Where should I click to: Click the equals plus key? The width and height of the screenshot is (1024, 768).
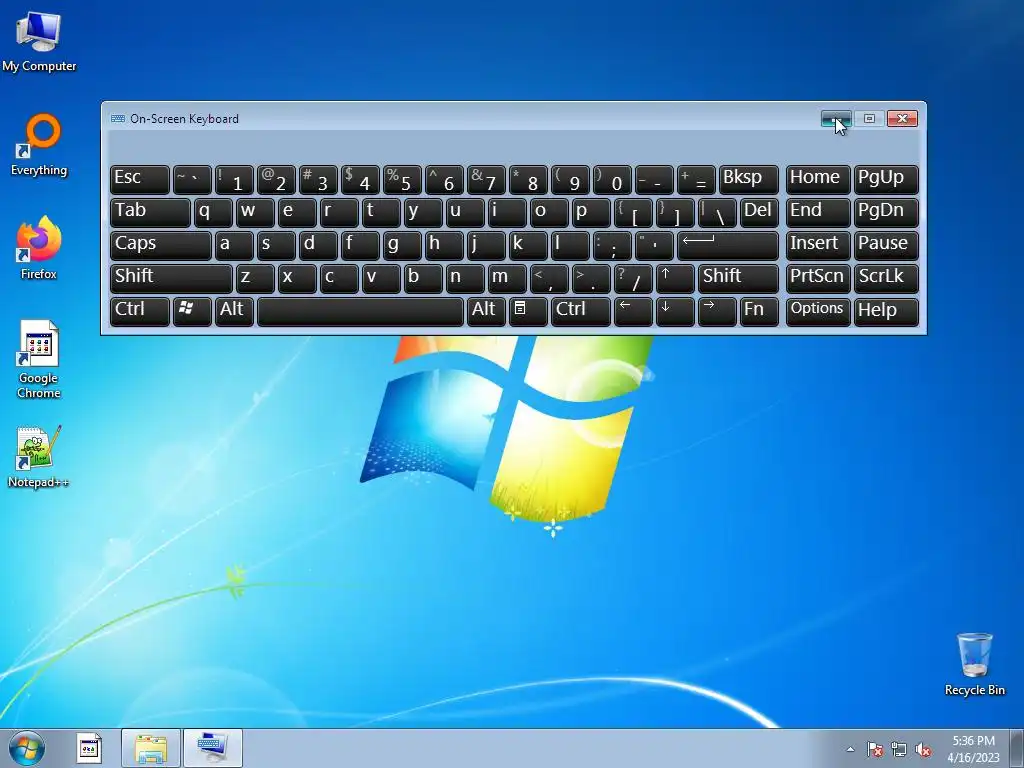coord(696,179)
